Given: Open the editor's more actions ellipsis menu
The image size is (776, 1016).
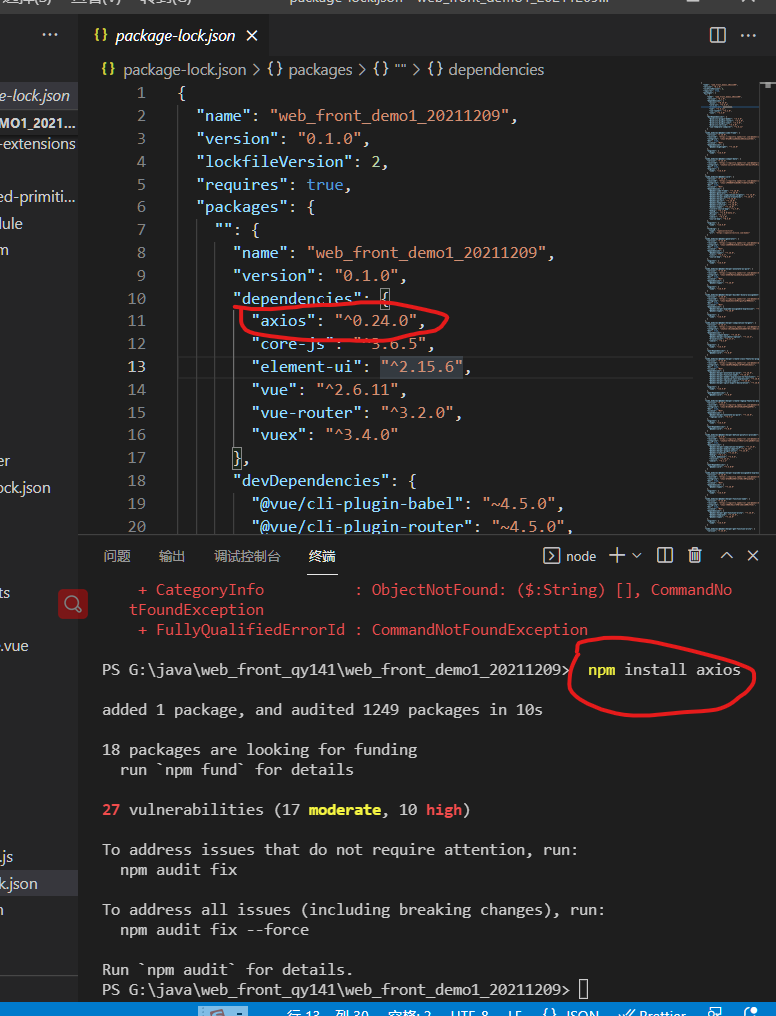Looking at the screenshot, I should [748, 35].
